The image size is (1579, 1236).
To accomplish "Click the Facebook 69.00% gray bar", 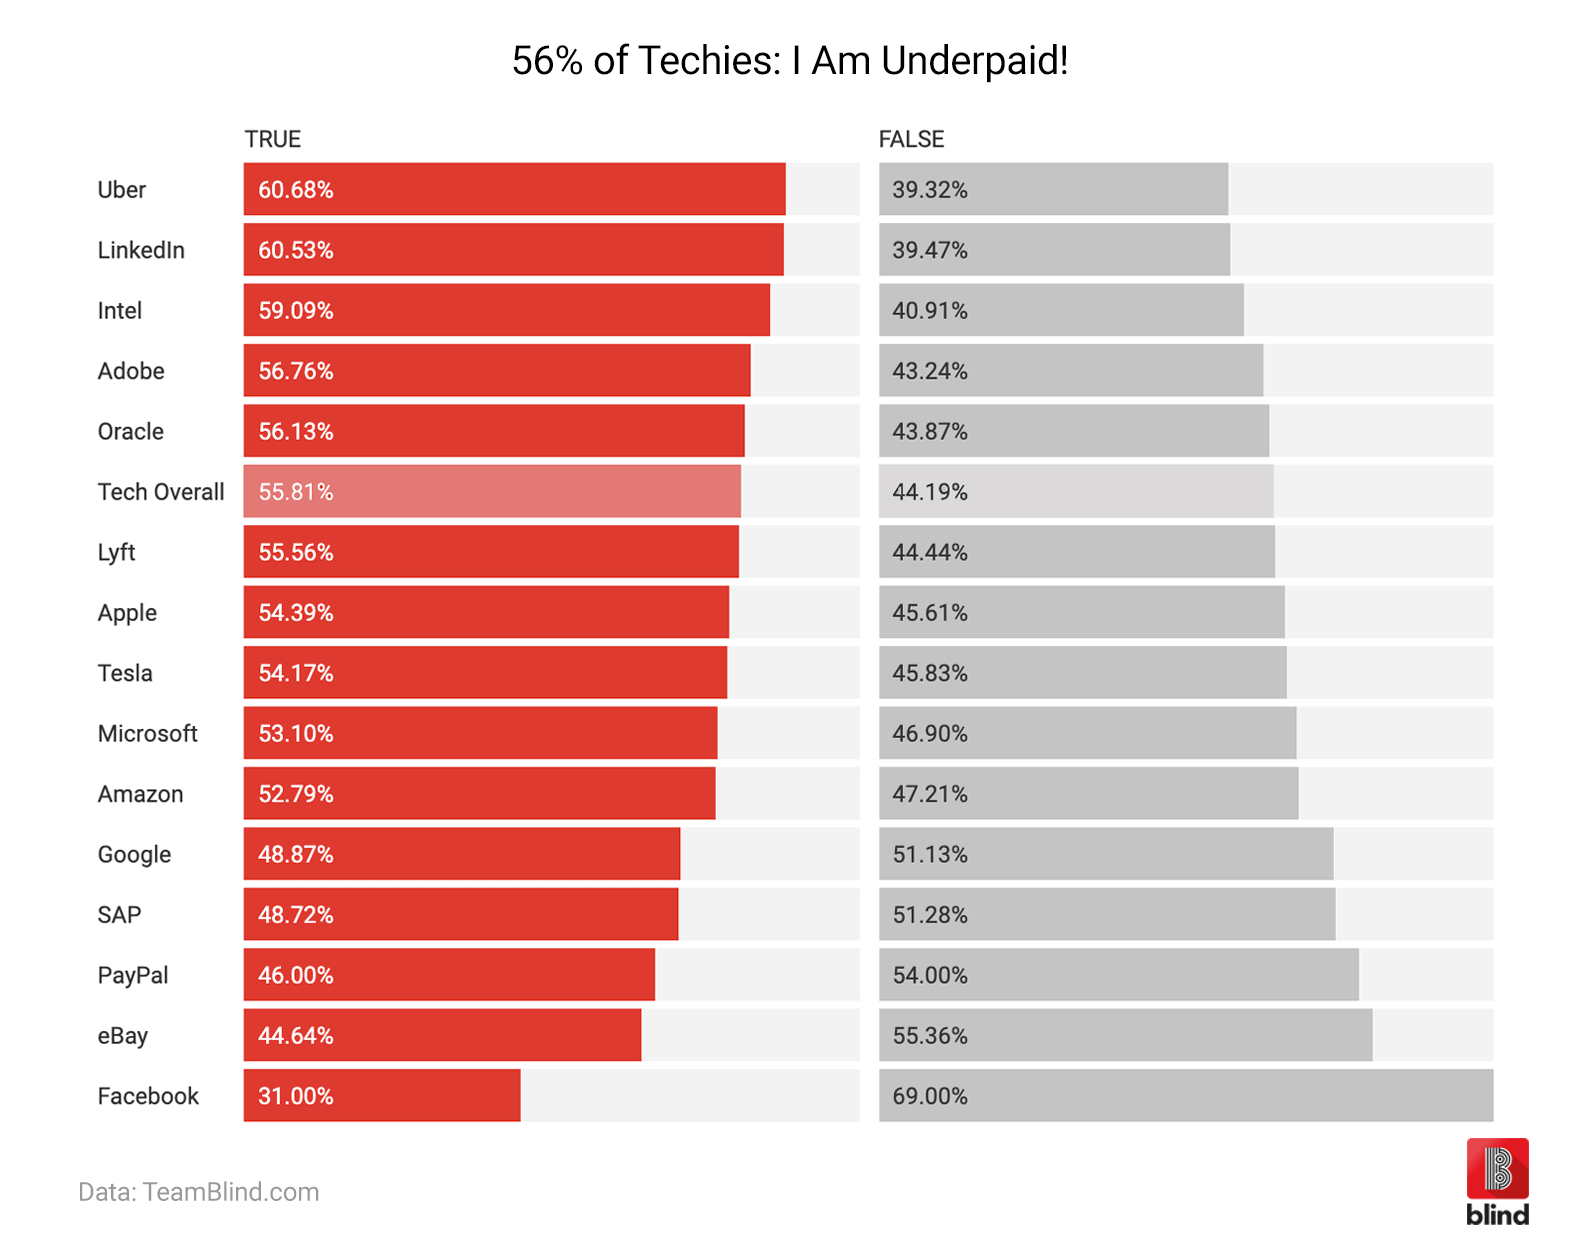I will pos(1185,1095).
